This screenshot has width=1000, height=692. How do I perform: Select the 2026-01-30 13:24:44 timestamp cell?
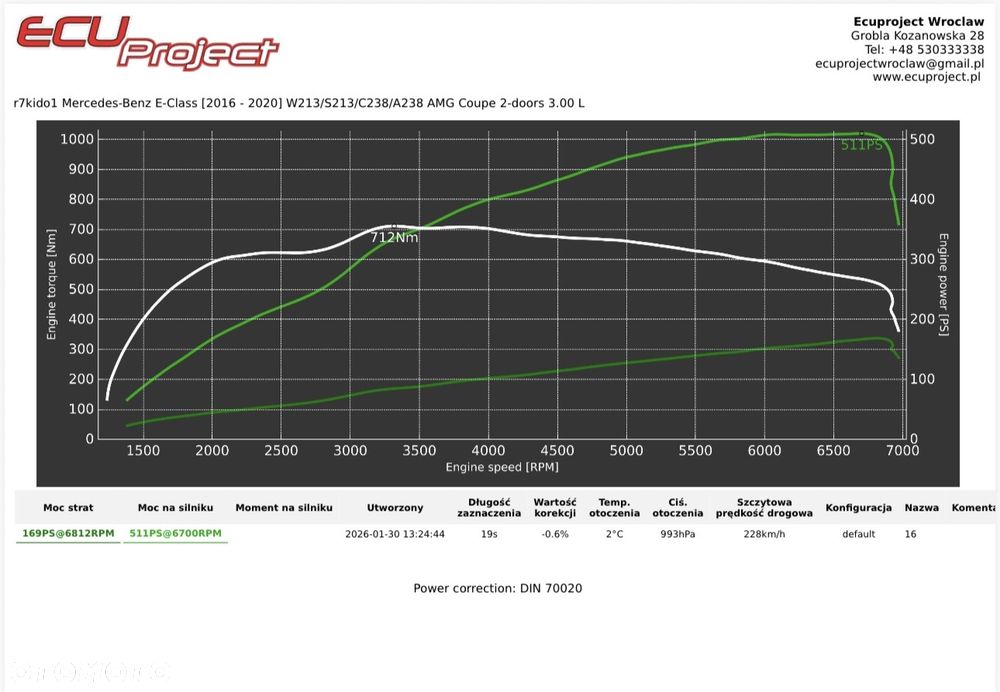(x=395, y=534)
